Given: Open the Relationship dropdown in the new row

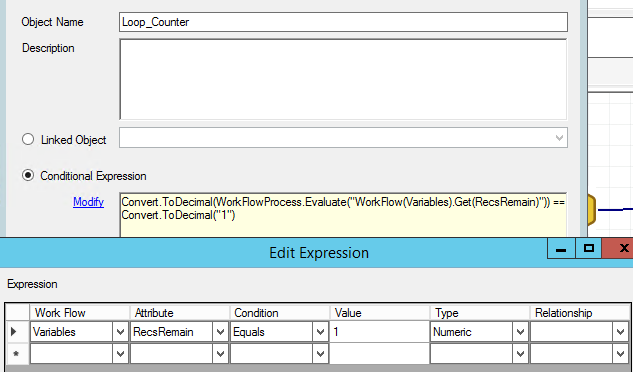Looking at the screenshot, I should point(621,354).
